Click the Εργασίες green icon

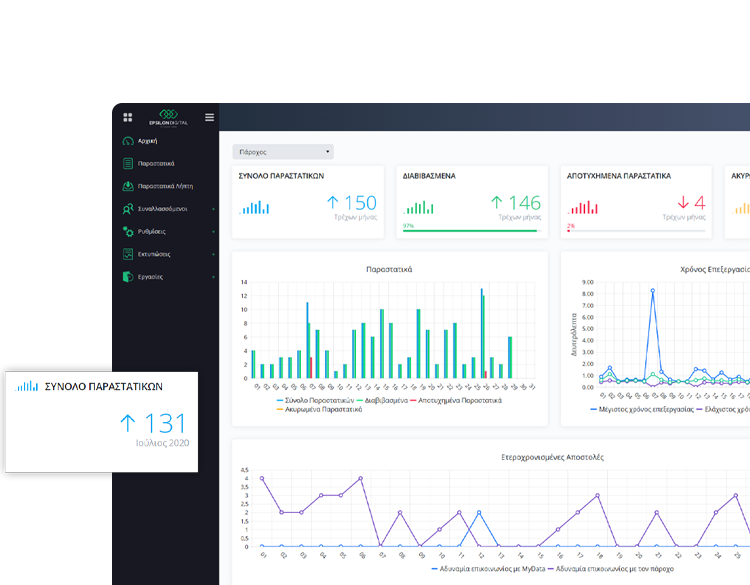(128, 276)
